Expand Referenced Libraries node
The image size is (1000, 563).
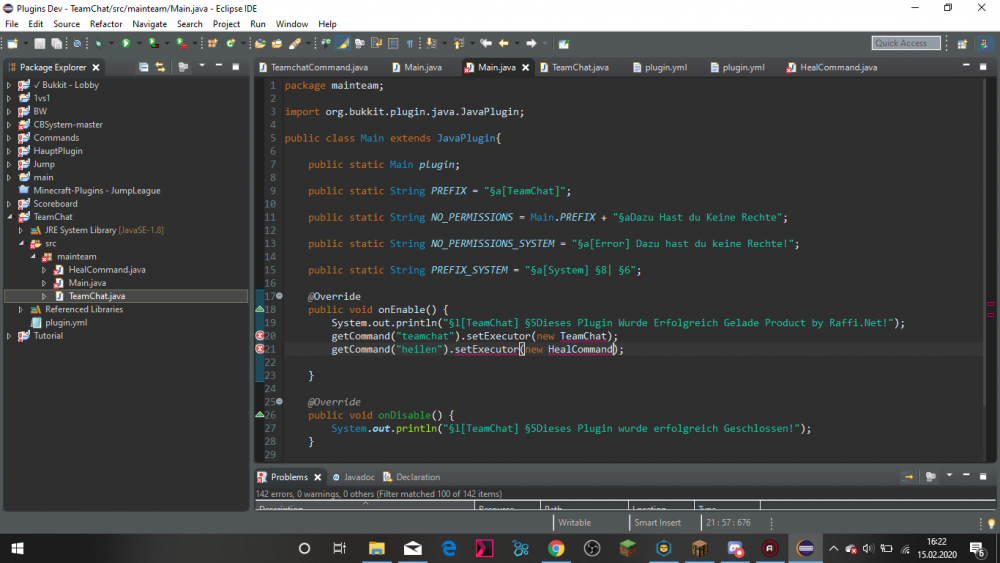(20, 309)
